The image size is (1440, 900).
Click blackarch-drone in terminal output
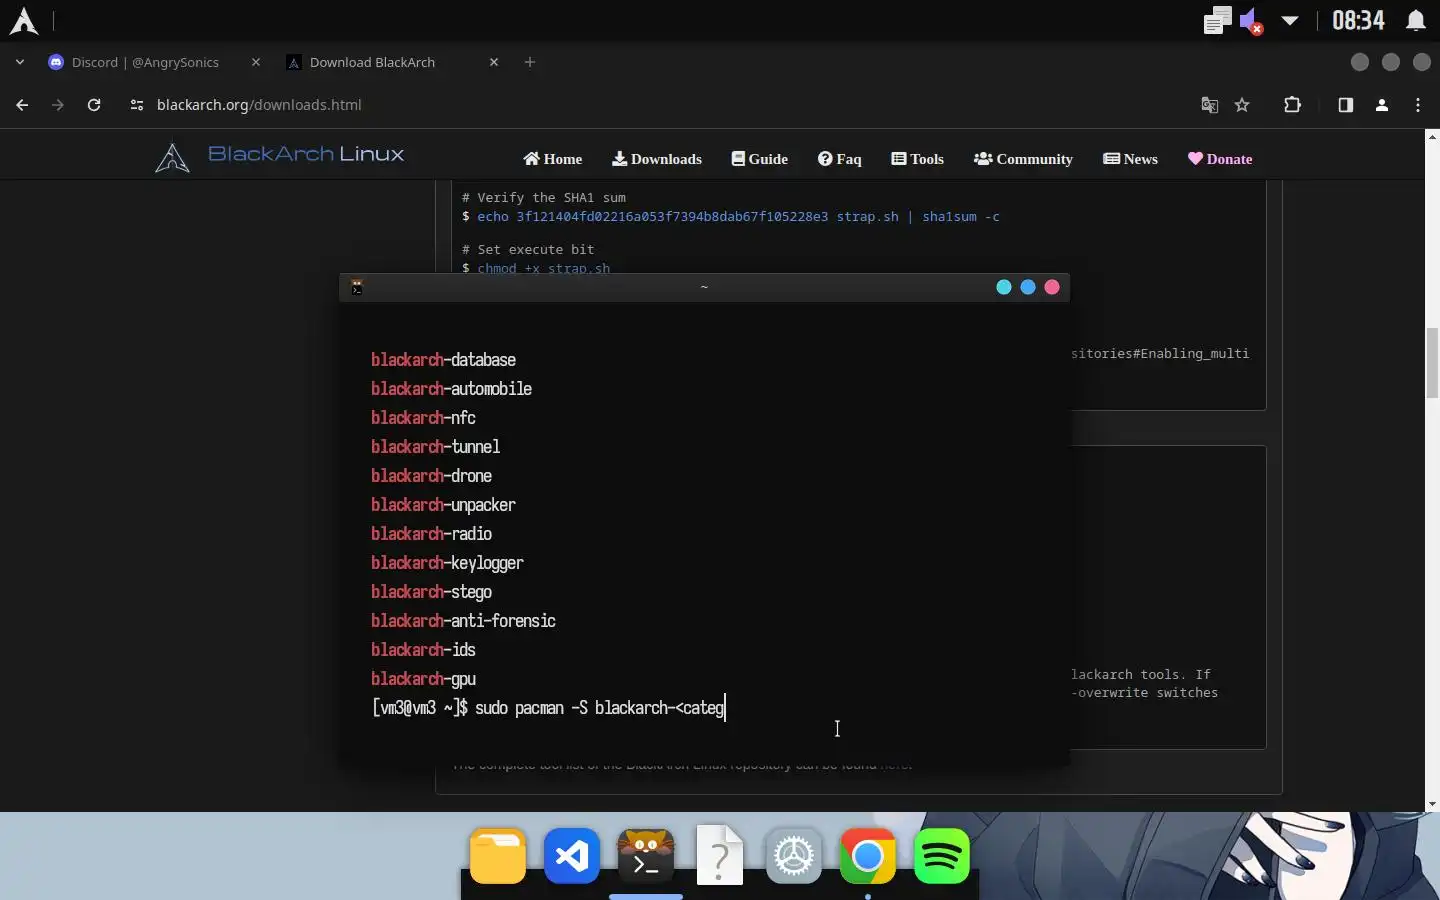[x=431, y=476]
